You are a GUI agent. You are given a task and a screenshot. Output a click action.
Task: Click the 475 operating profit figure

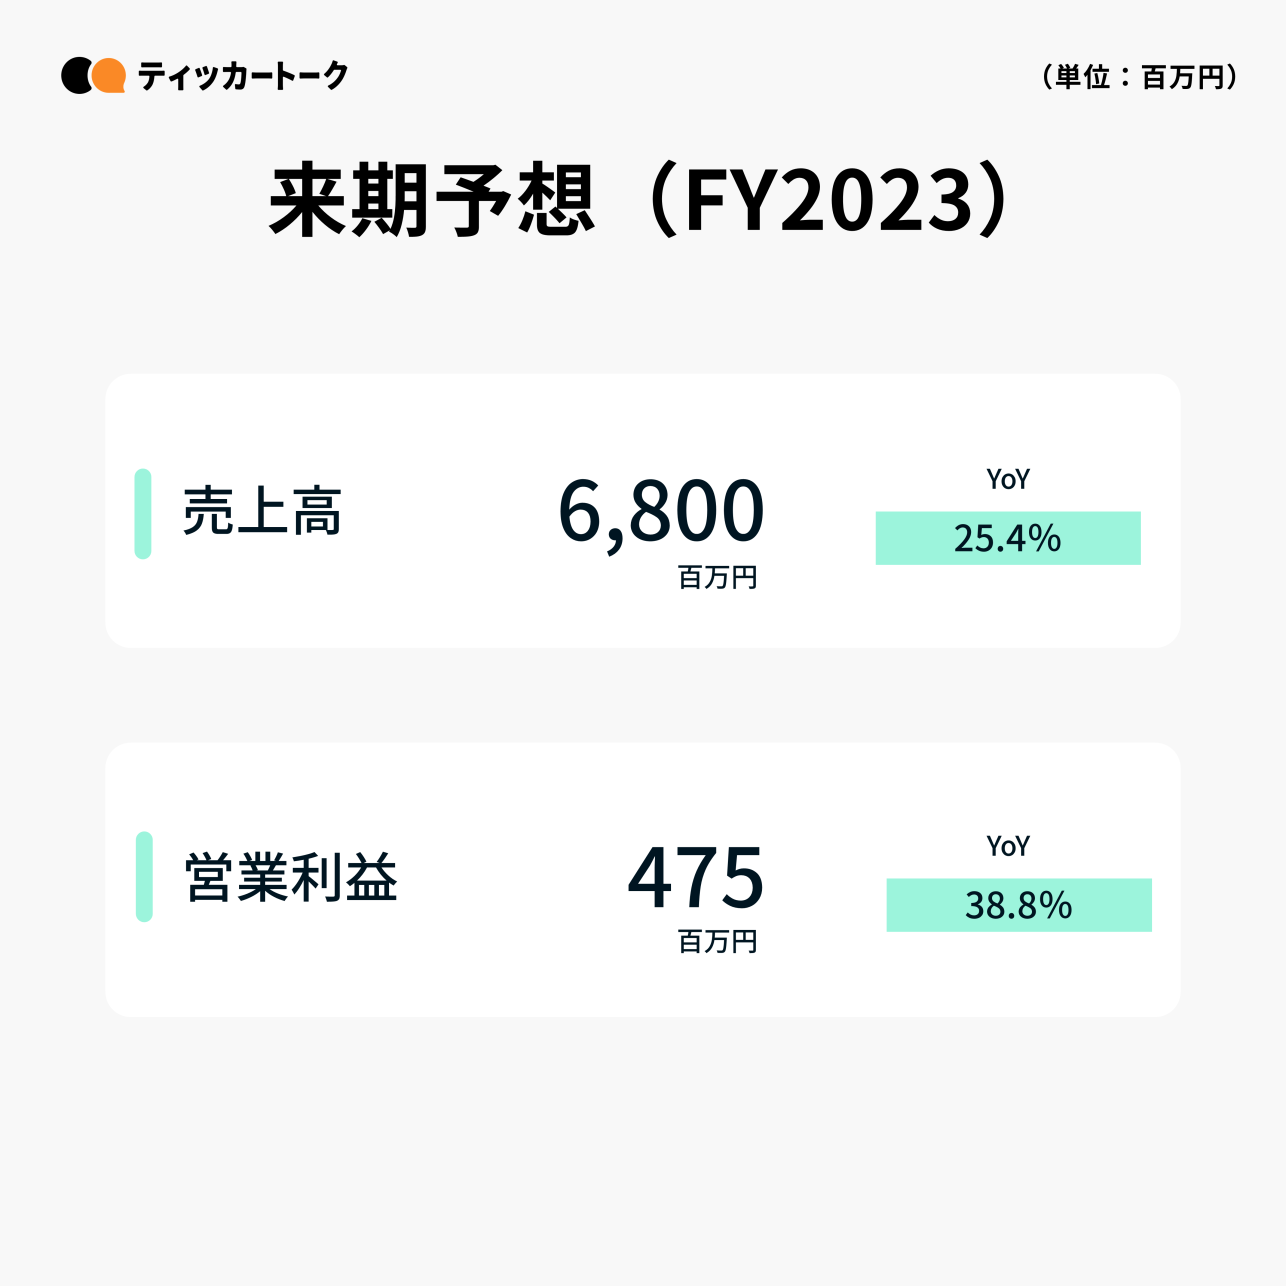(696, 878)
